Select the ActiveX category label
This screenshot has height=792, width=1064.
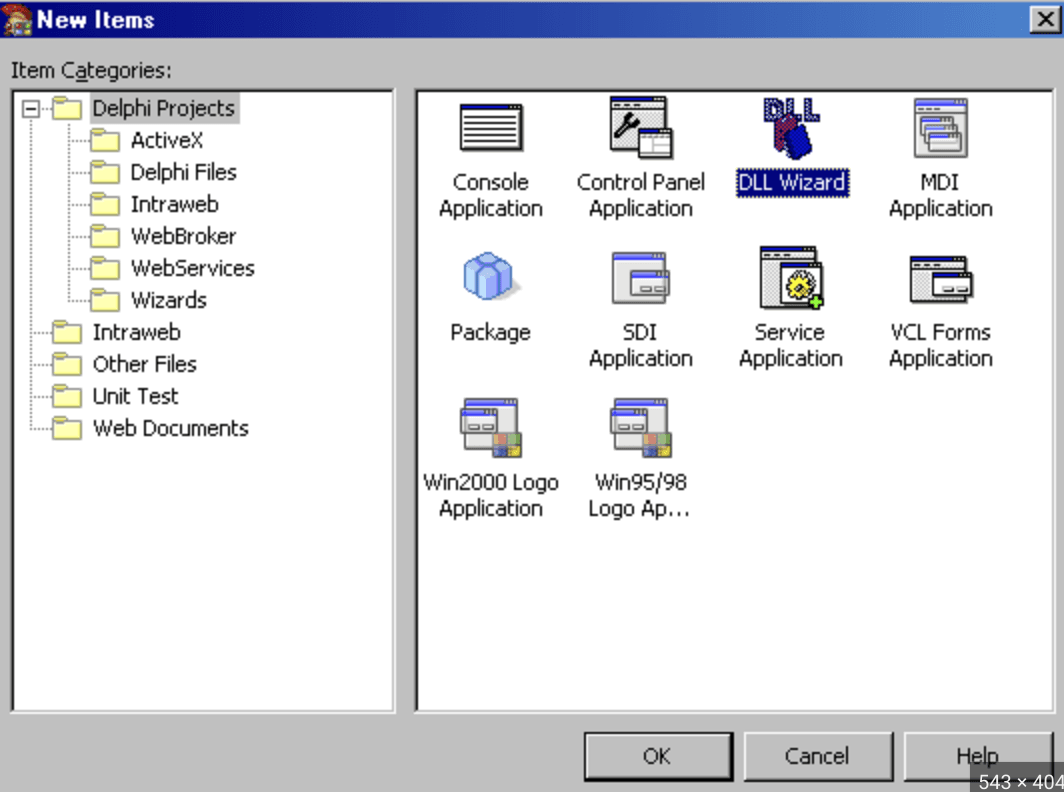click(167, 140)
